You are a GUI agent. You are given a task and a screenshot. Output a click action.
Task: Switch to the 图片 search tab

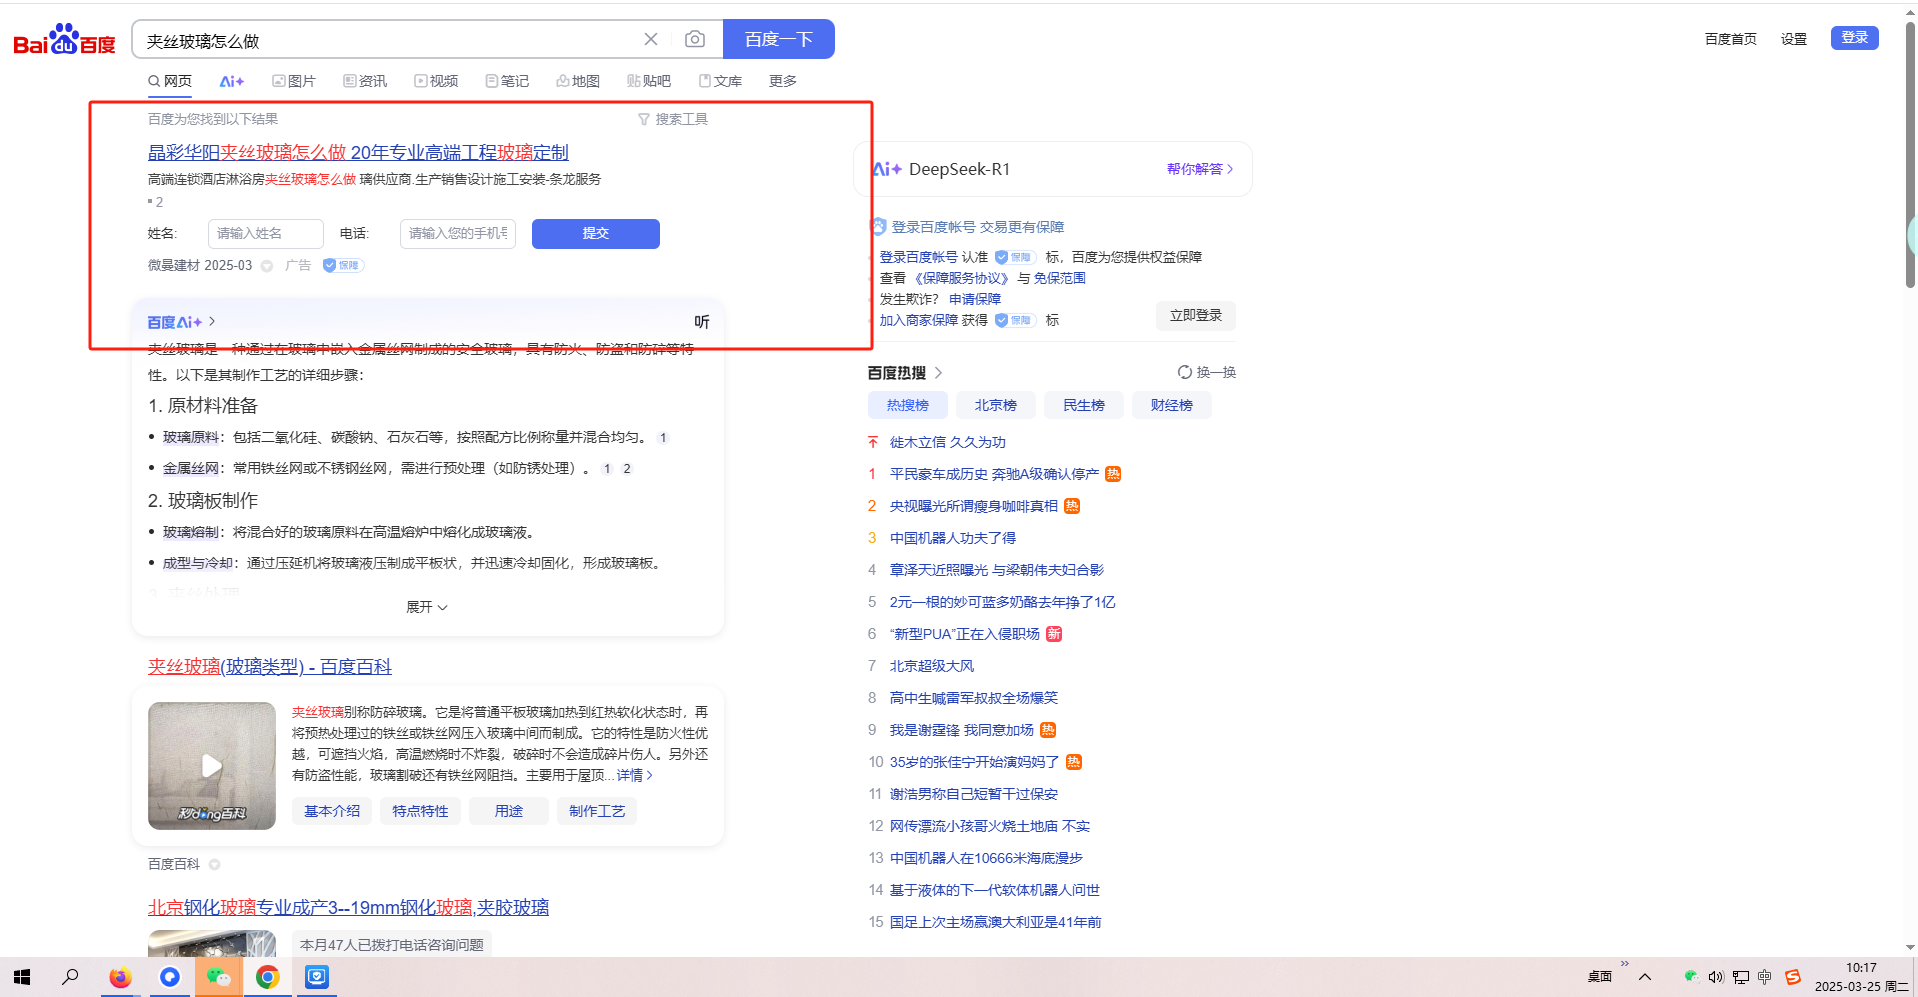coord(294,81)
